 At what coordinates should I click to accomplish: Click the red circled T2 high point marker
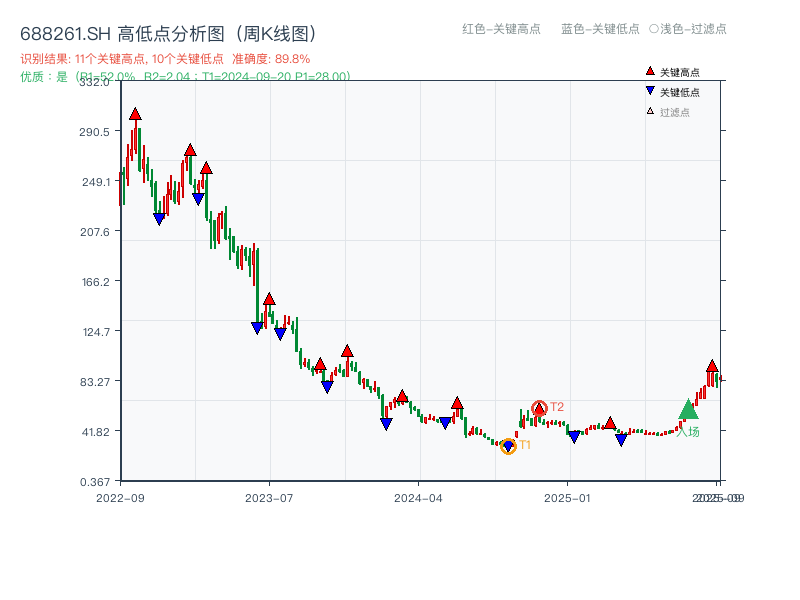click(x=539, y=407)
